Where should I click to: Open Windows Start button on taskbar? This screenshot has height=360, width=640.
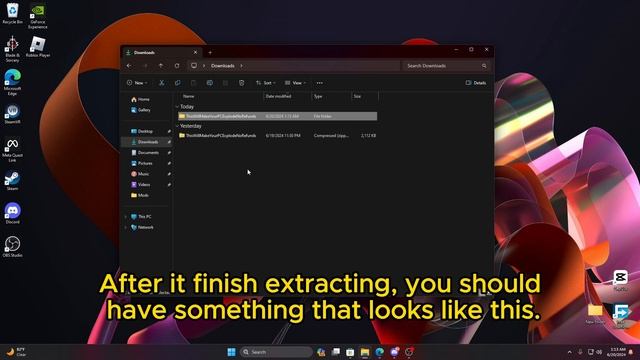coord(231,352)
